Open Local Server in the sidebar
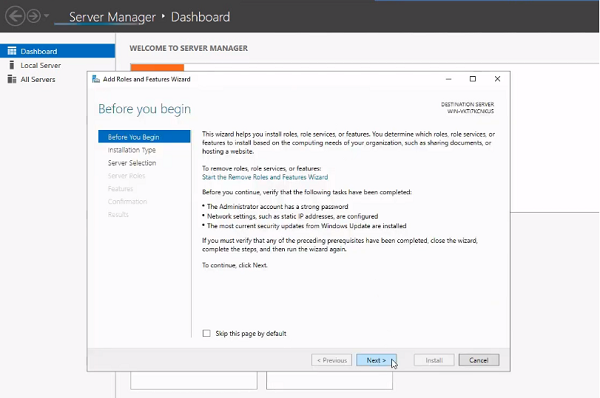600x398 pixels. click(41, 65)
